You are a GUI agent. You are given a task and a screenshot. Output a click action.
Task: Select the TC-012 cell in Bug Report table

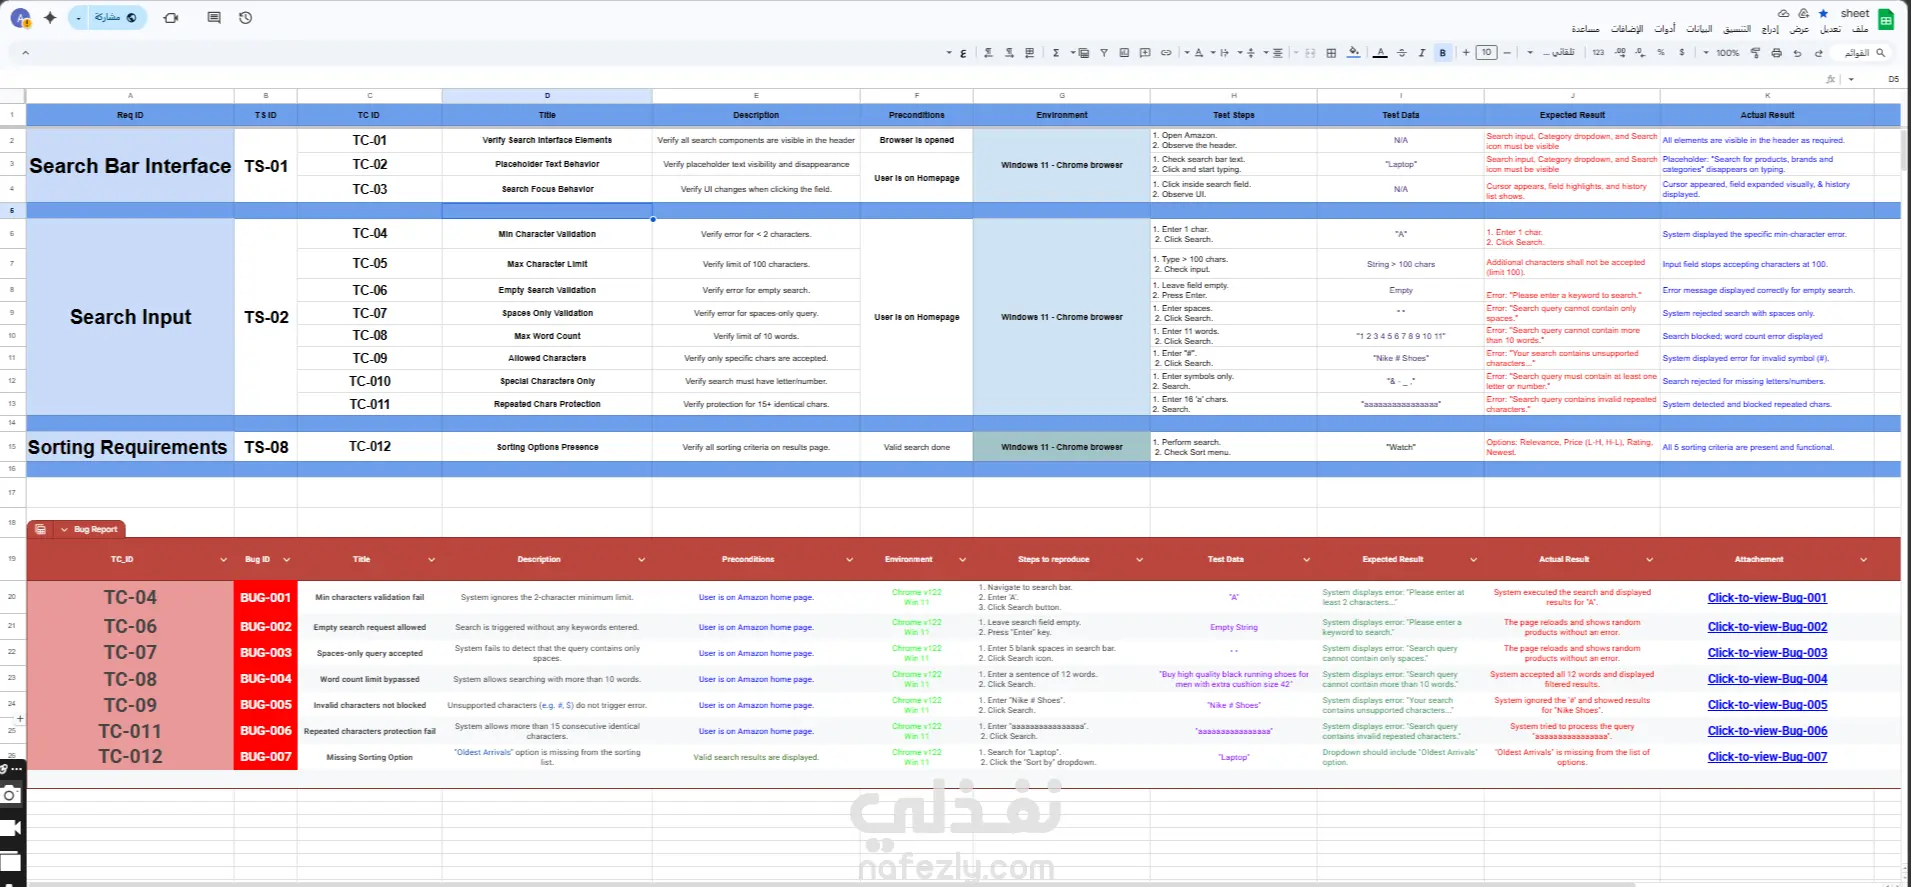click(130, 757)
